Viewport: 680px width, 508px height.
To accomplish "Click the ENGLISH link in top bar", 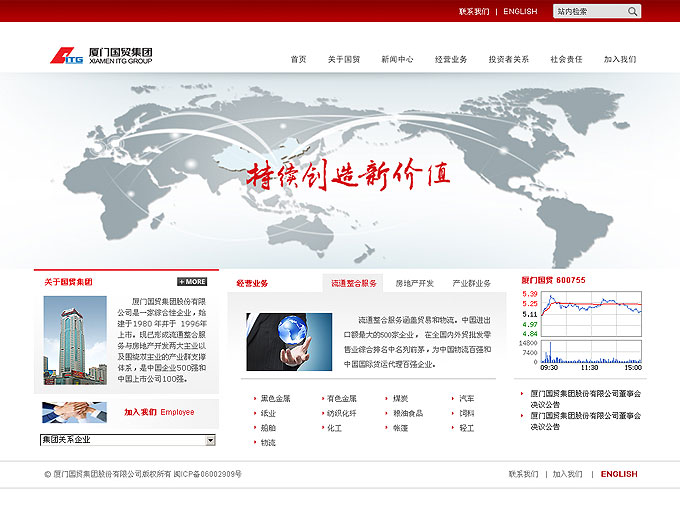I will 520,12.
